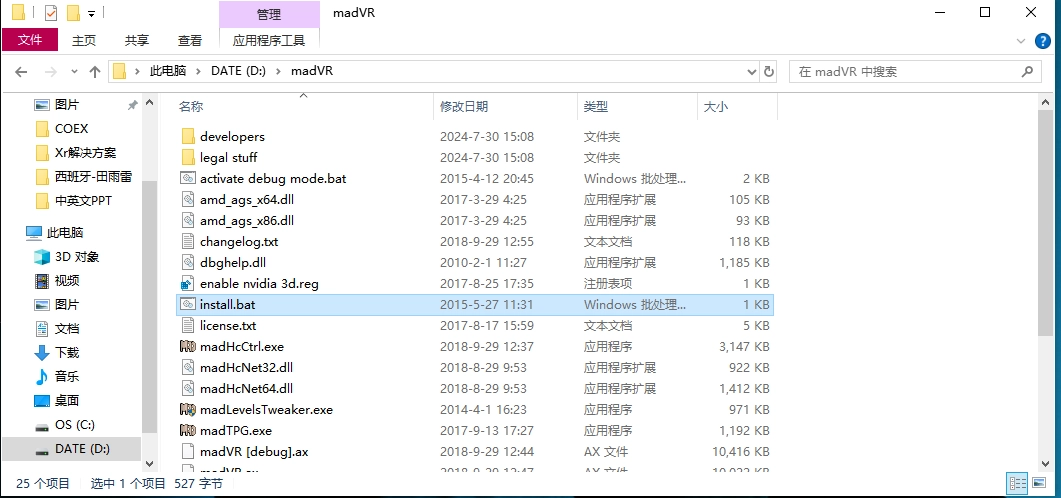Click 此电脑 in the address bar

[168, 71]
